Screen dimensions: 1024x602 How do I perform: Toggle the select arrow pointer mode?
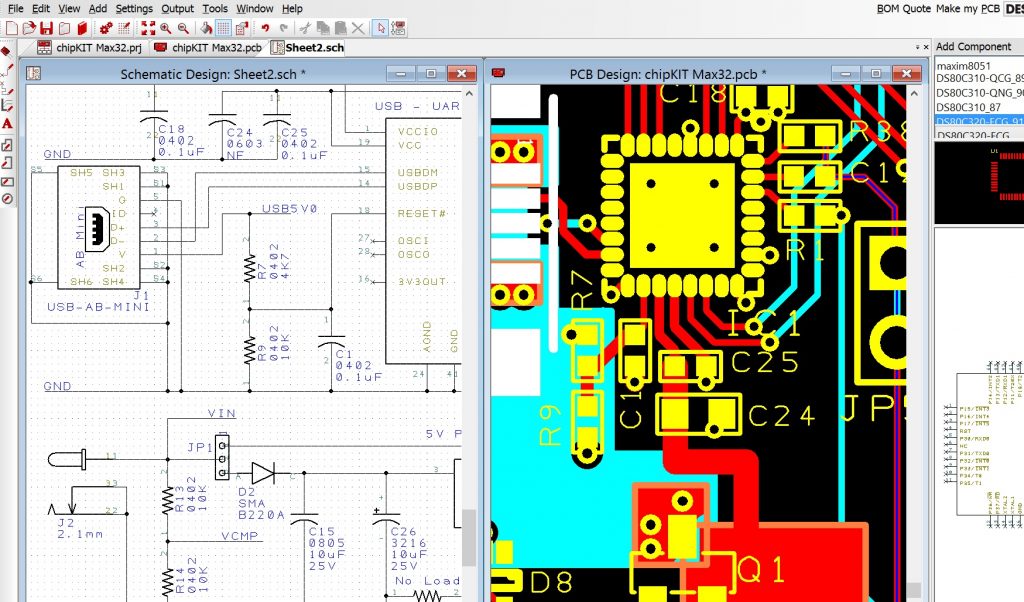tap(381, 27)
